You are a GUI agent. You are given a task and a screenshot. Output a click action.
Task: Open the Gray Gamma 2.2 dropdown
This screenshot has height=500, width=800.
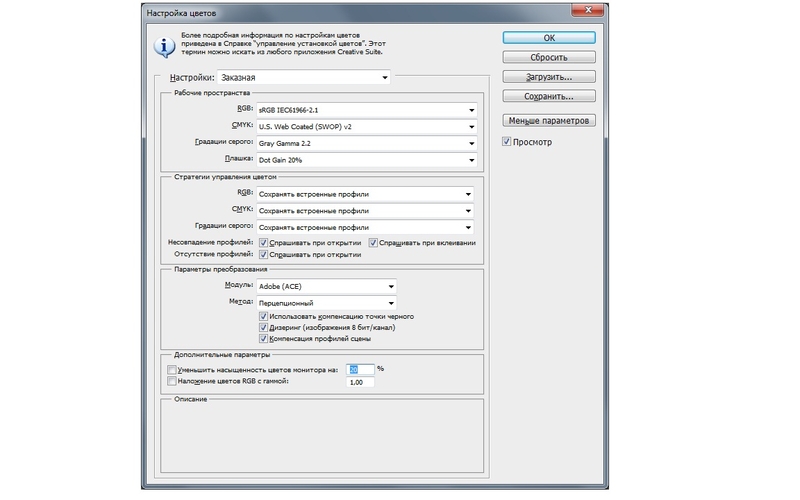(366, 143)
